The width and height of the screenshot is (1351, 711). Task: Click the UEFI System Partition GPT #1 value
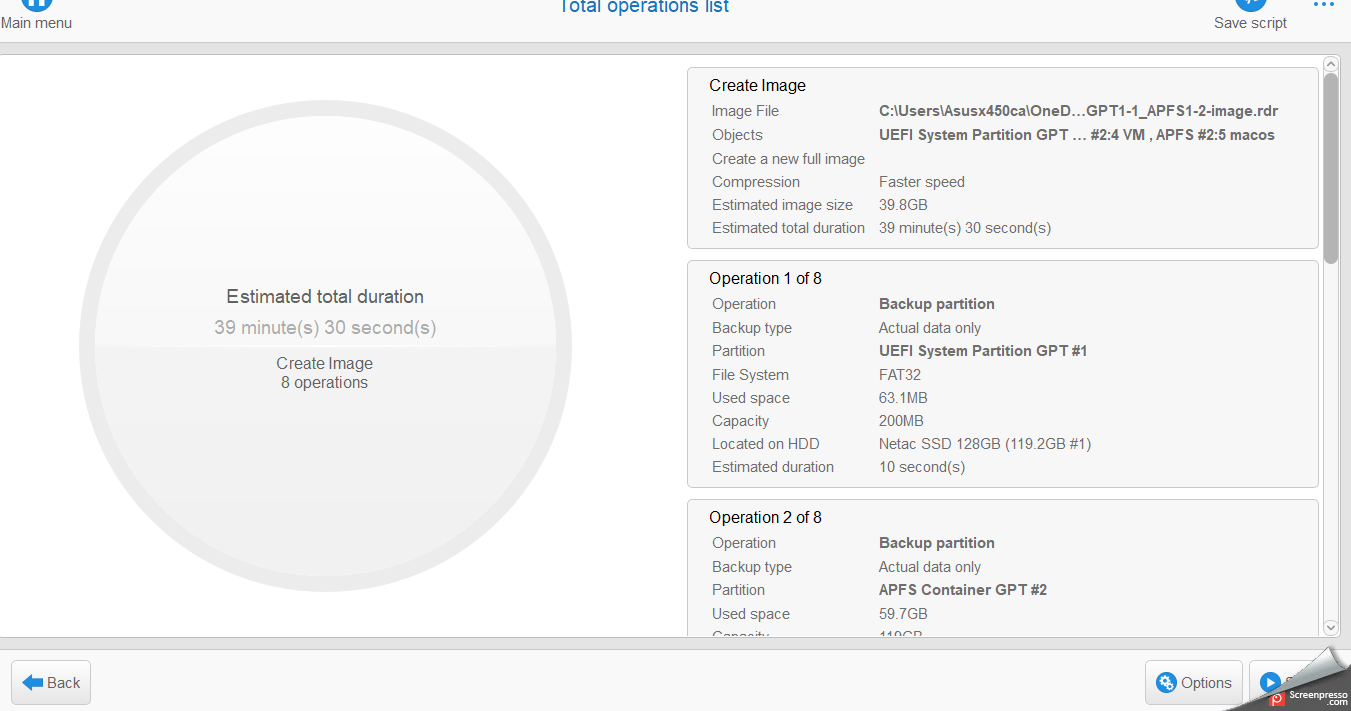click(982, 351)
